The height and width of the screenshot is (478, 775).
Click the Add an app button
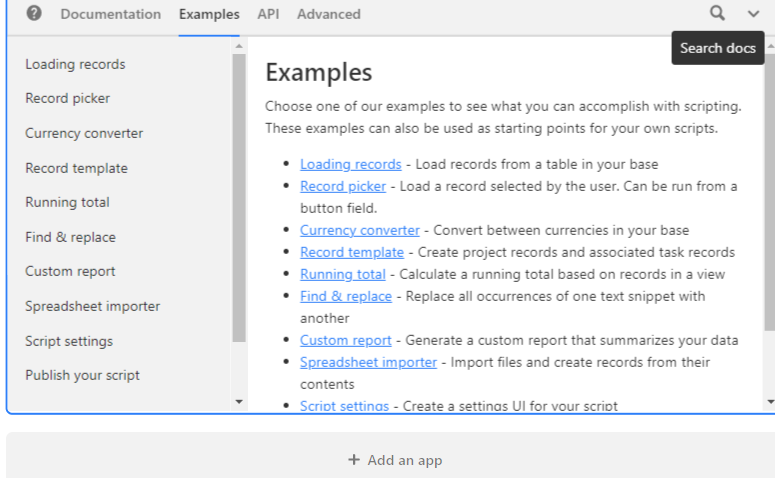pyautogui.click(x=395, y=460)
